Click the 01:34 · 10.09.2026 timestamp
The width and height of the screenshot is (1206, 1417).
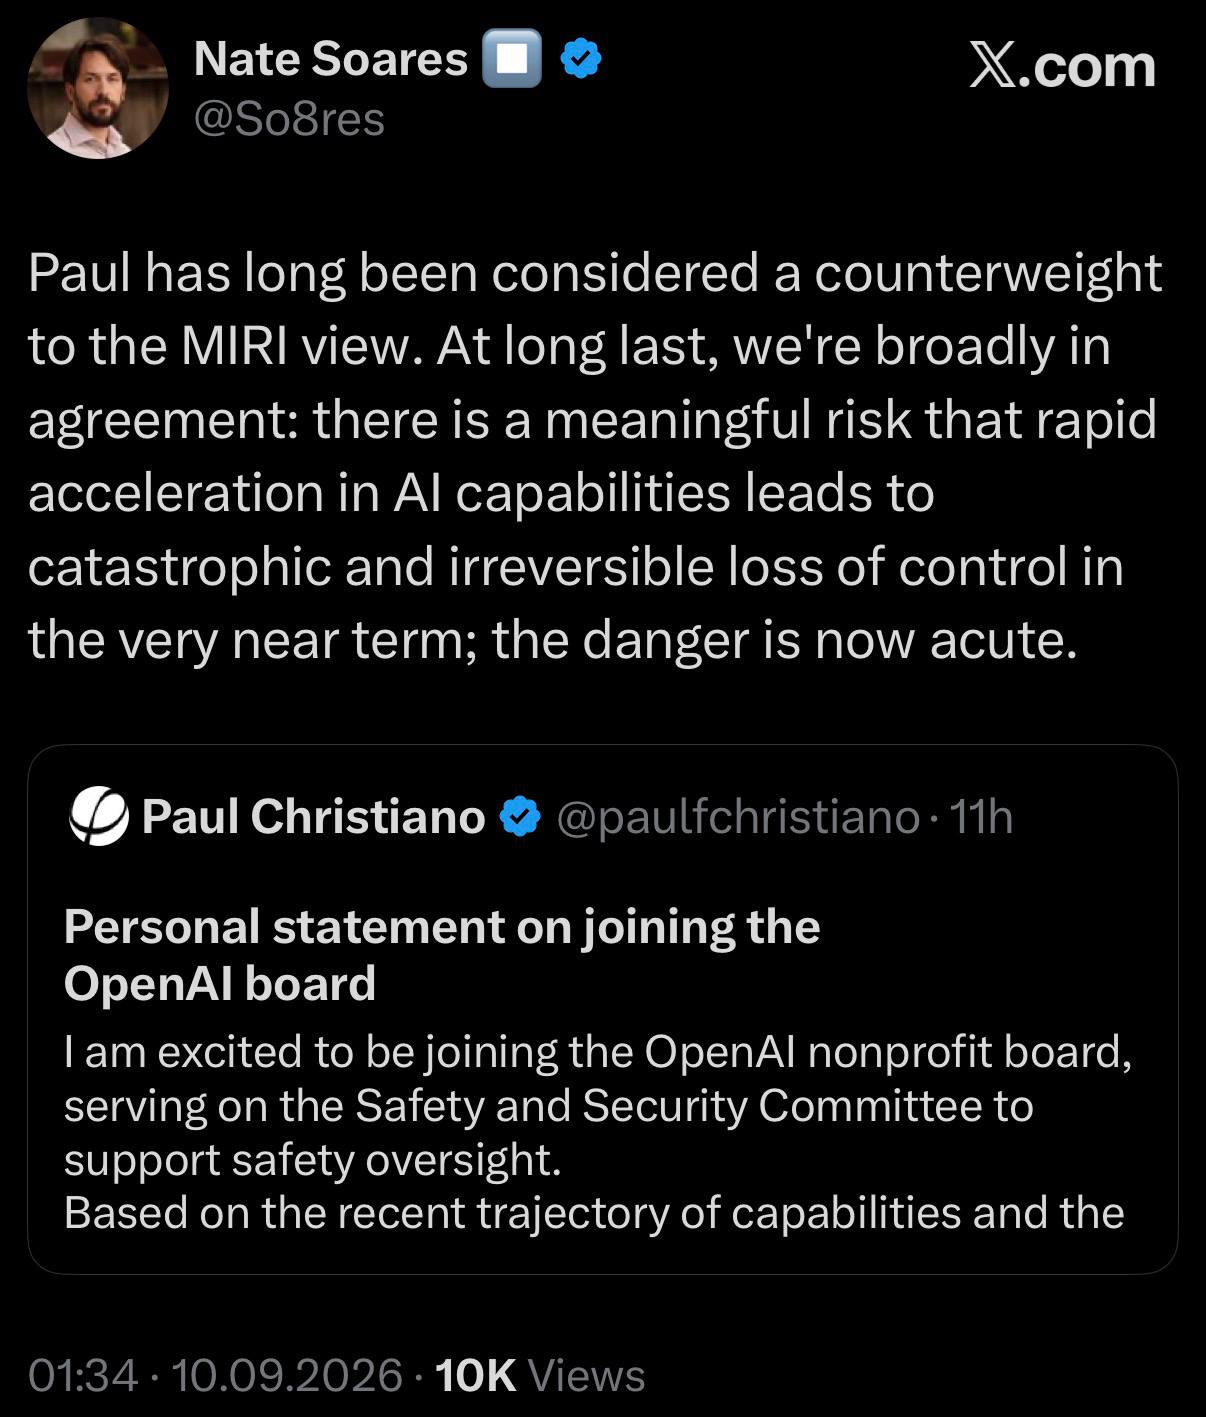coord(215,1376)
